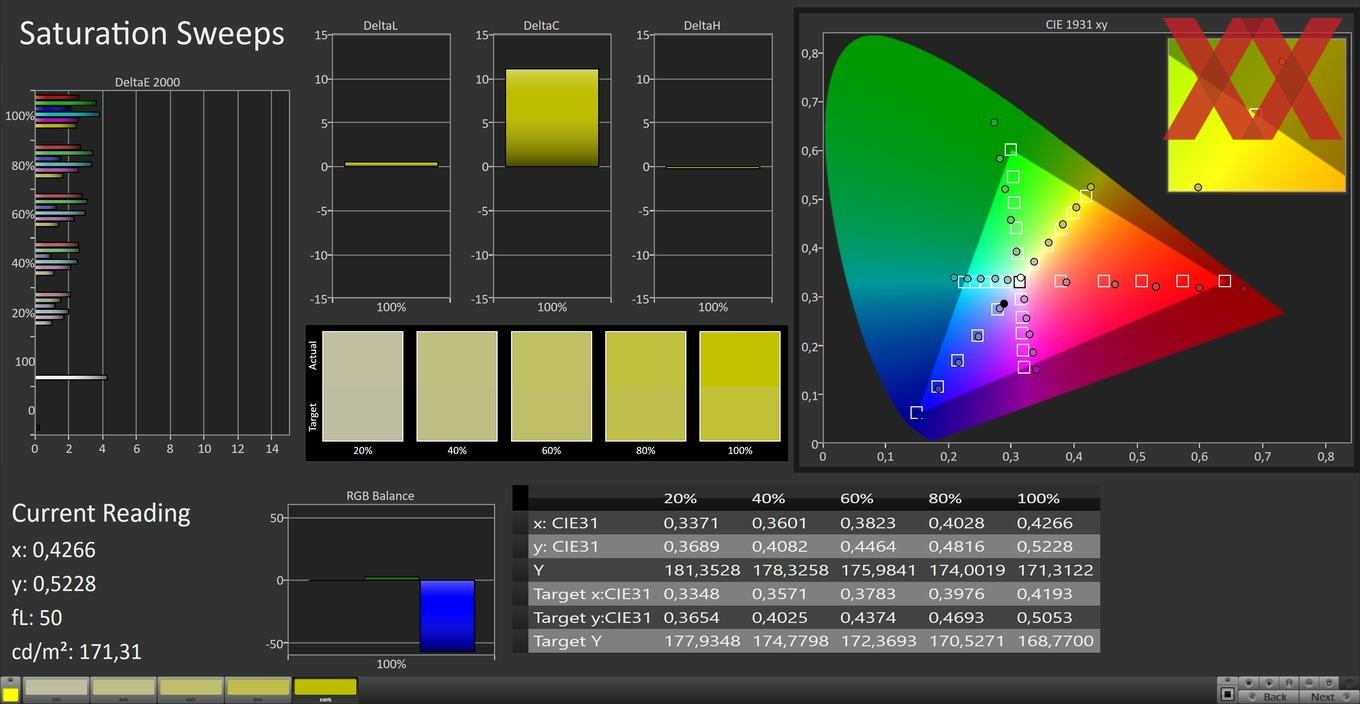
Task: Click the x: CIE31 row label
Action: point(565,522)
